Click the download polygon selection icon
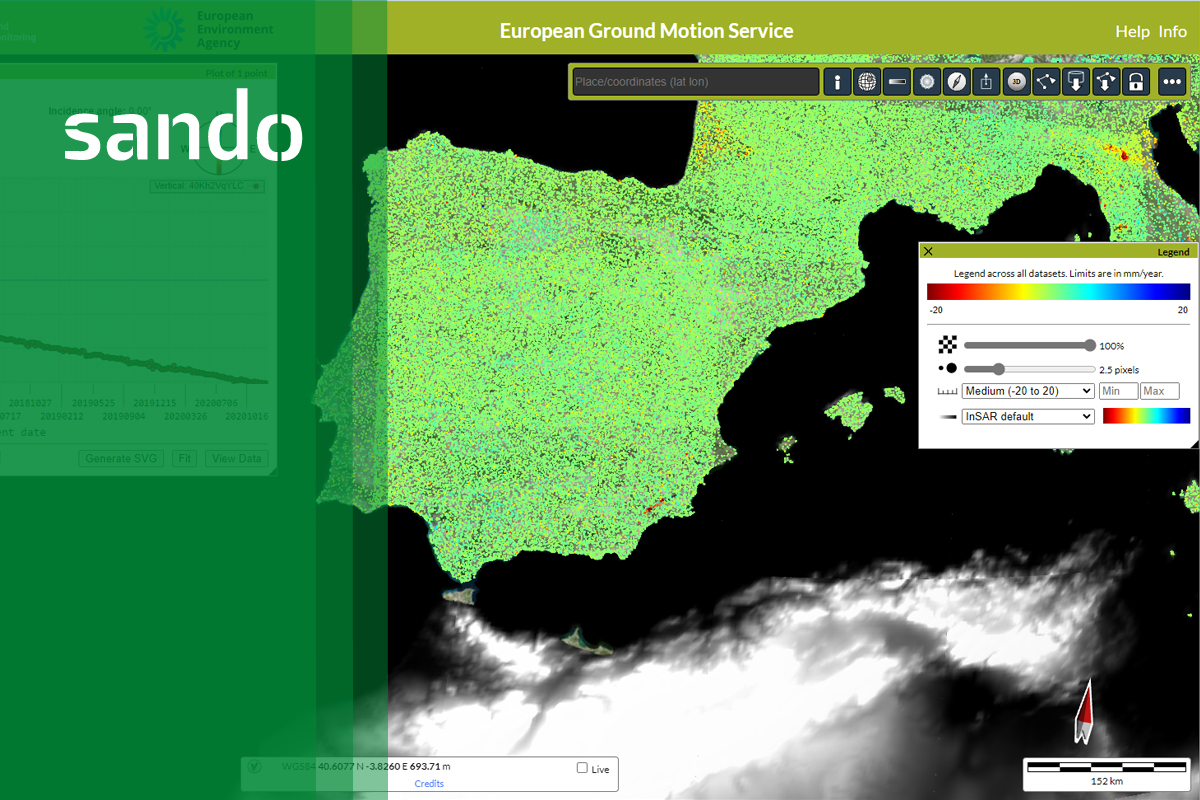Viewport: 1200px width, 800px height. click(1107, 82)
